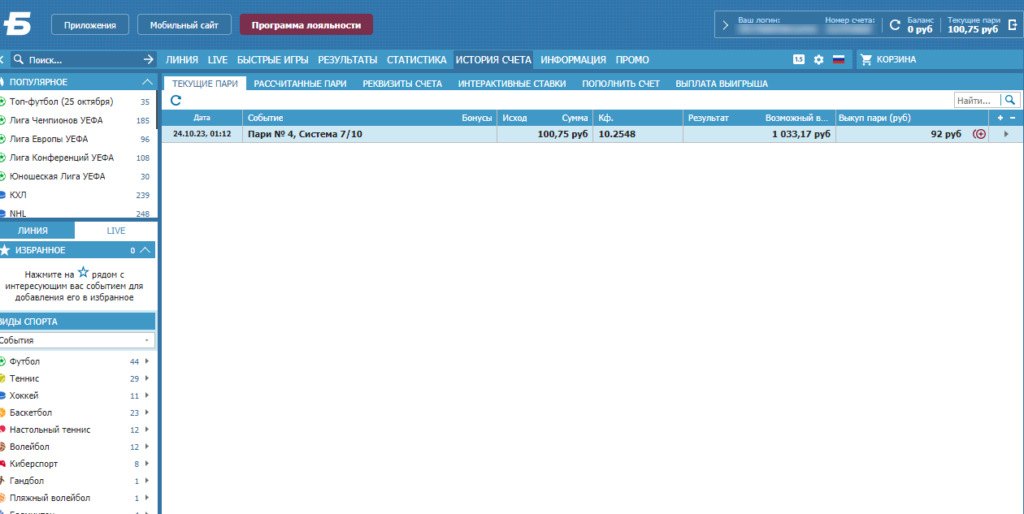Click the Гандбол sport row
The height and width of the screenshot is (514, 1024).
coord(77,481)
